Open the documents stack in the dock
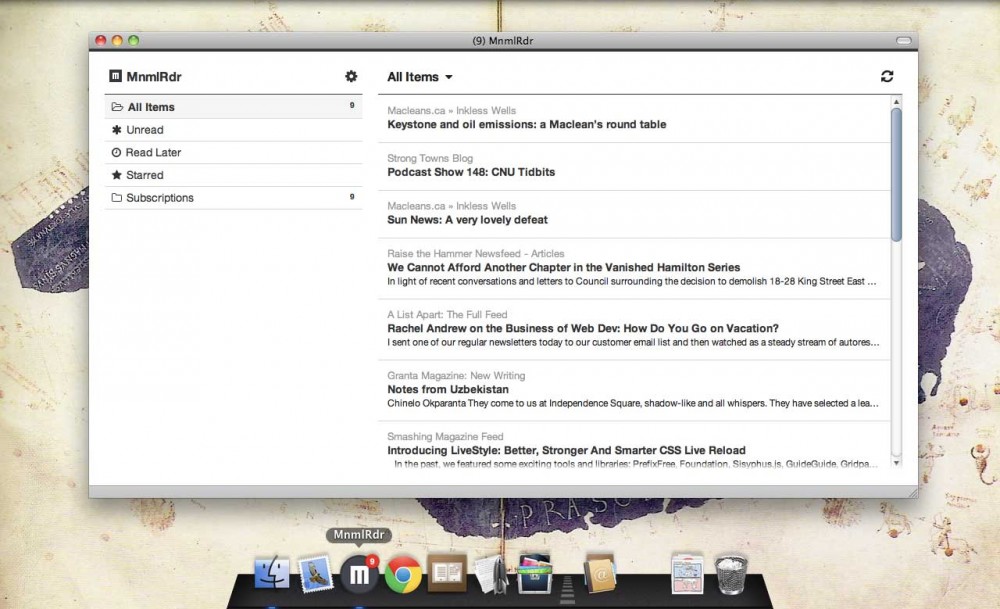Viewport: 1000px width, 609px height. point(687,573)
